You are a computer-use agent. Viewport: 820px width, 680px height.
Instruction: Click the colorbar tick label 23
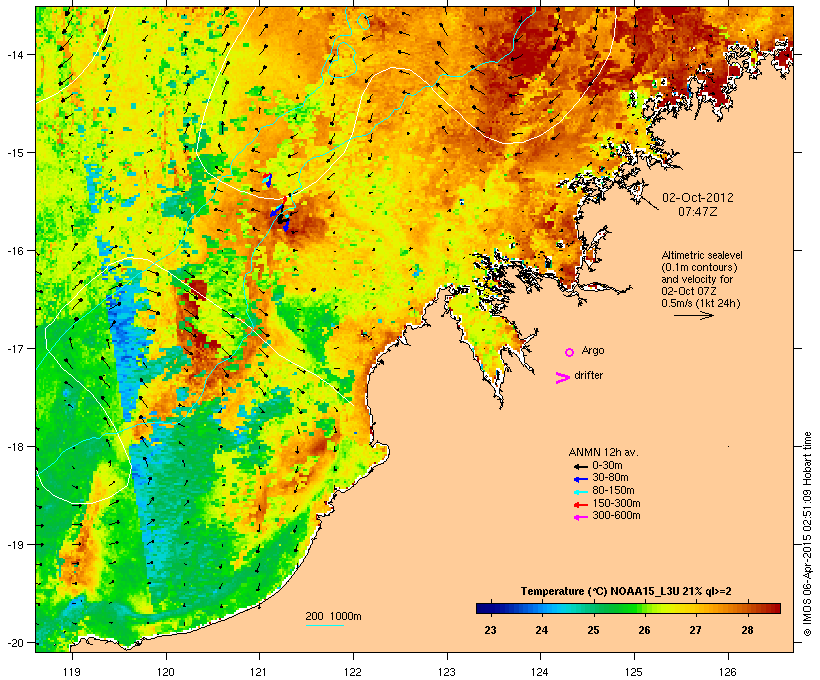tap(490, 630)
